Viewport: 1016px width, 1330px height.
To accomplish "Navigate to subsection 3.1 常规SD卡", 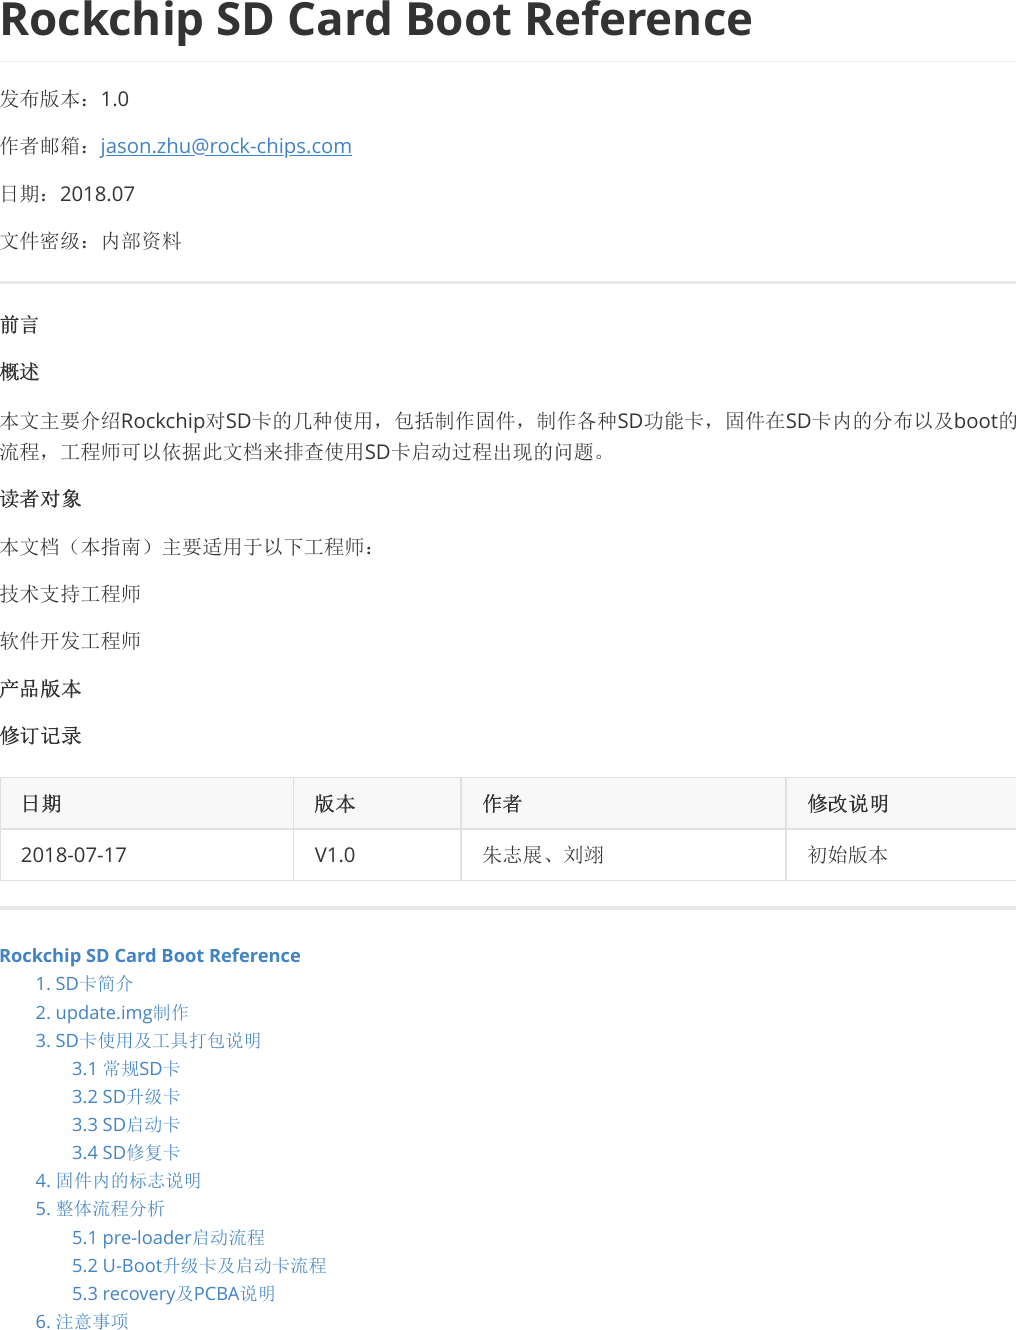I will pyautogui.click(x=126, y=1068).
